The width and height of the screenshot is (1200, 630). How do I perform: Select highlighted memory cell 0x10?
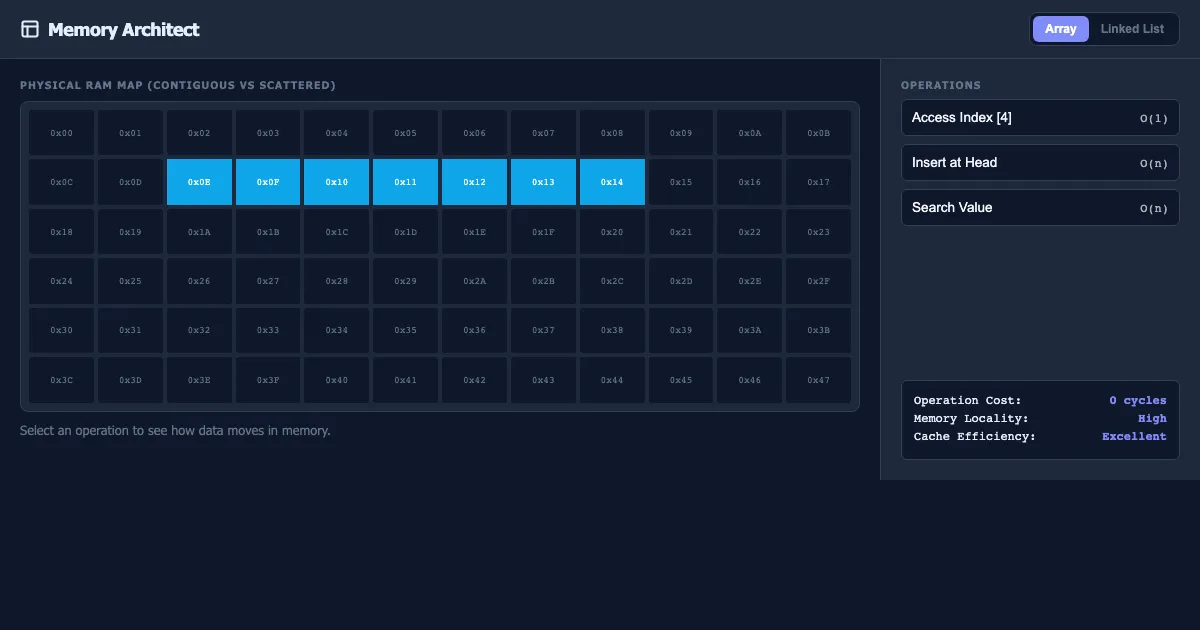(x=337, y=182)
